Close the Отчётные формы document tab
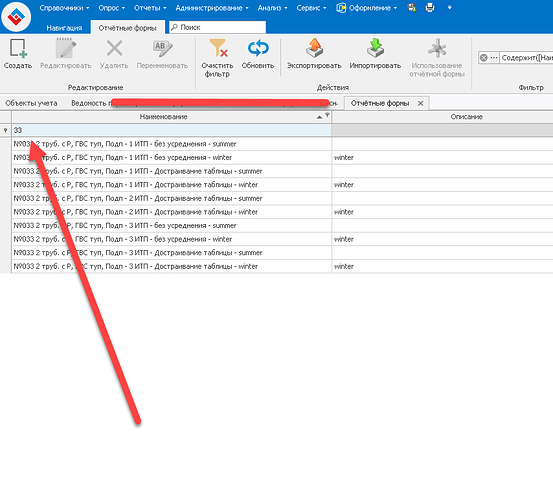Image resolution: width=553 pixels, height=500 pixels. pyautogui.click(x=420, y=103)
